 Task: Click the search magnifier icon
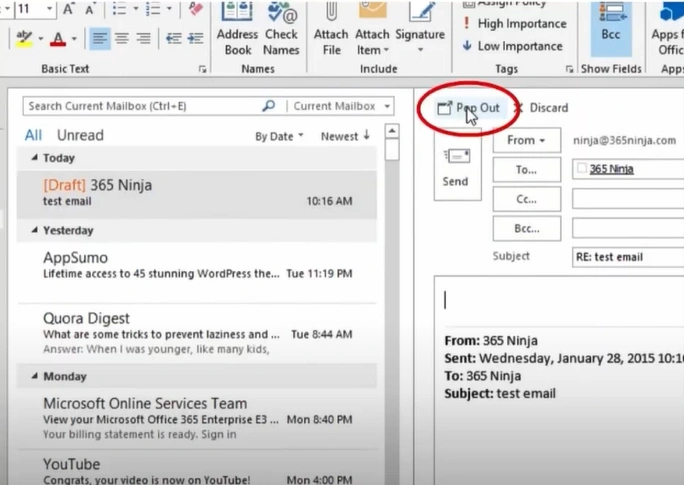click(269, 106)
